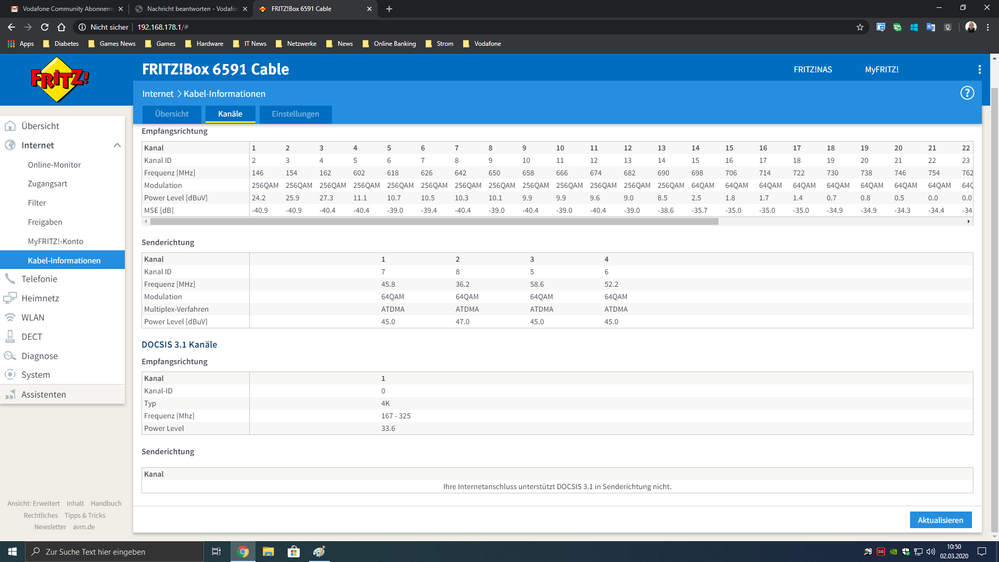999x562 pixels.
Task: Open a new browser tab with plus
Action: (389, 9)
